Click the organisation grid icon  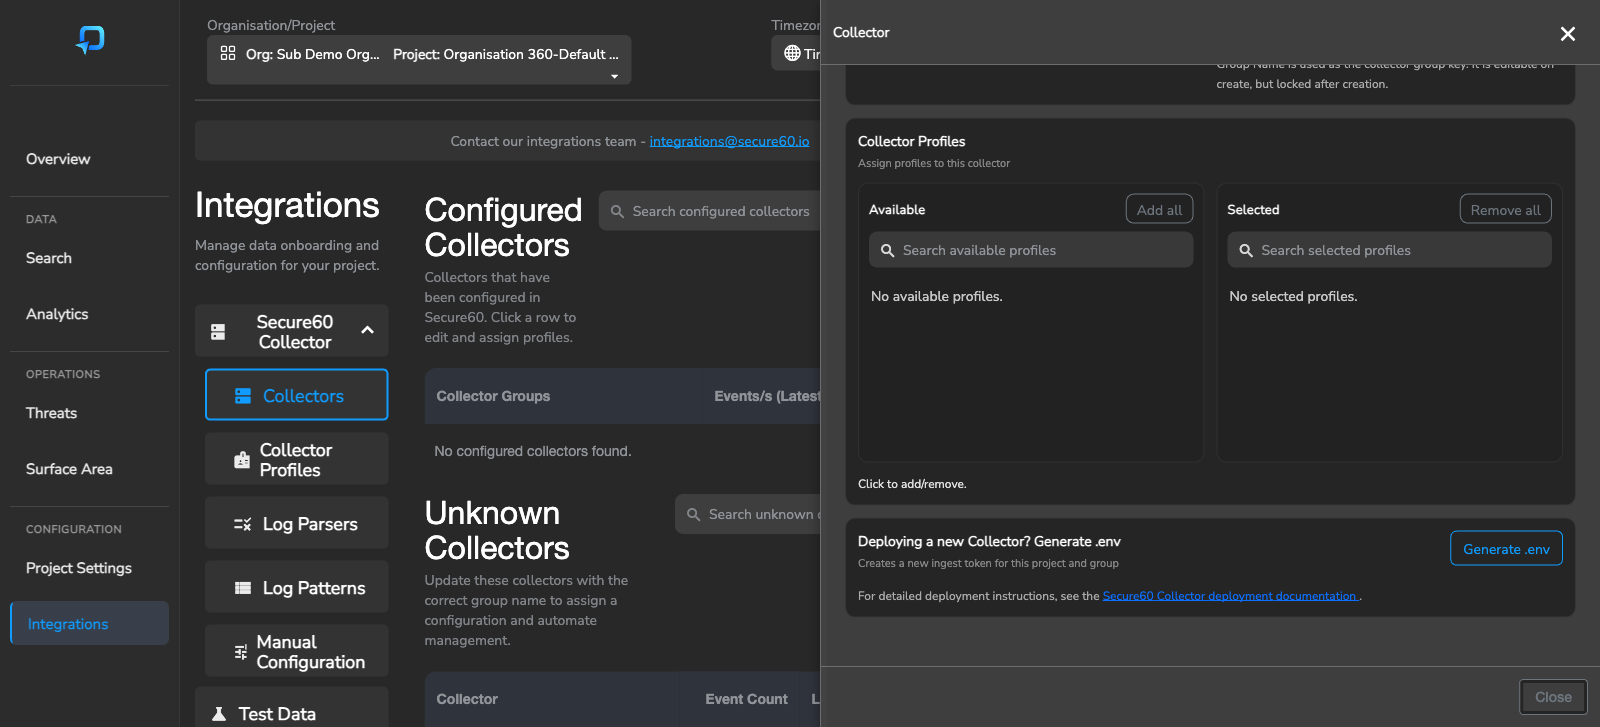pos(228,53)
